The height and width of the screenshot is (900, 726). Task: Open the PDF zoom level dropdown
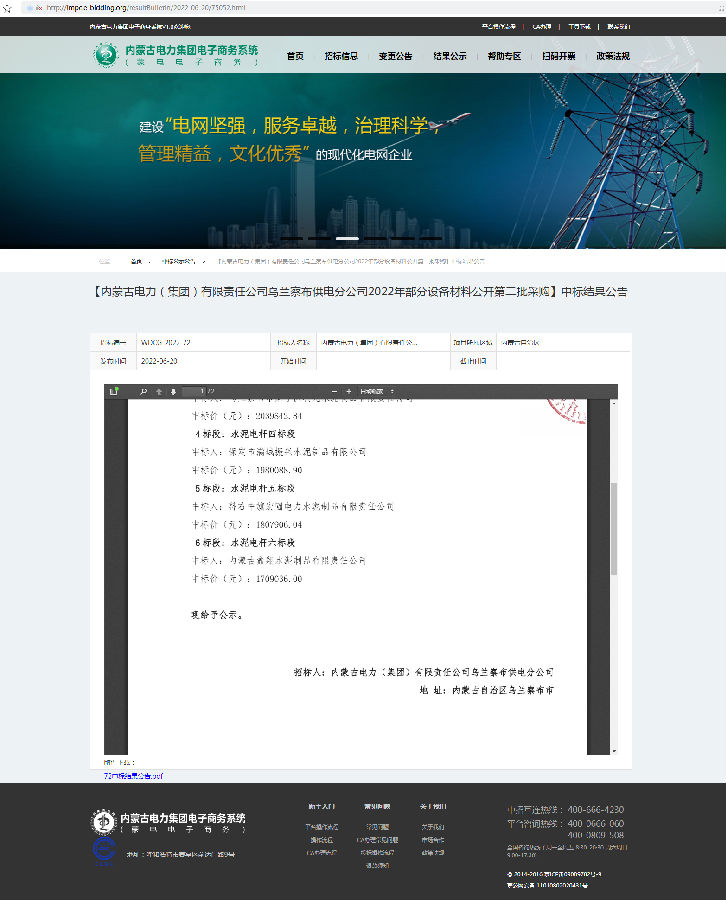pos(378,391)
